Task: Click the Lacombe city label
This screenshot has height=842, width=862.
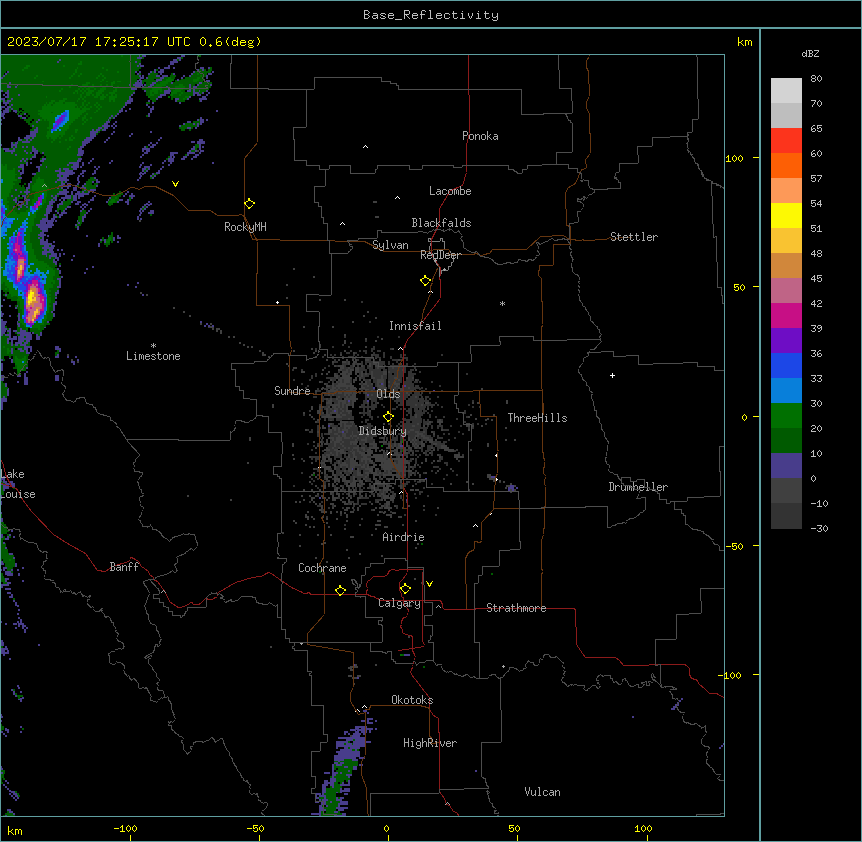Action: (x=450, y=191)
